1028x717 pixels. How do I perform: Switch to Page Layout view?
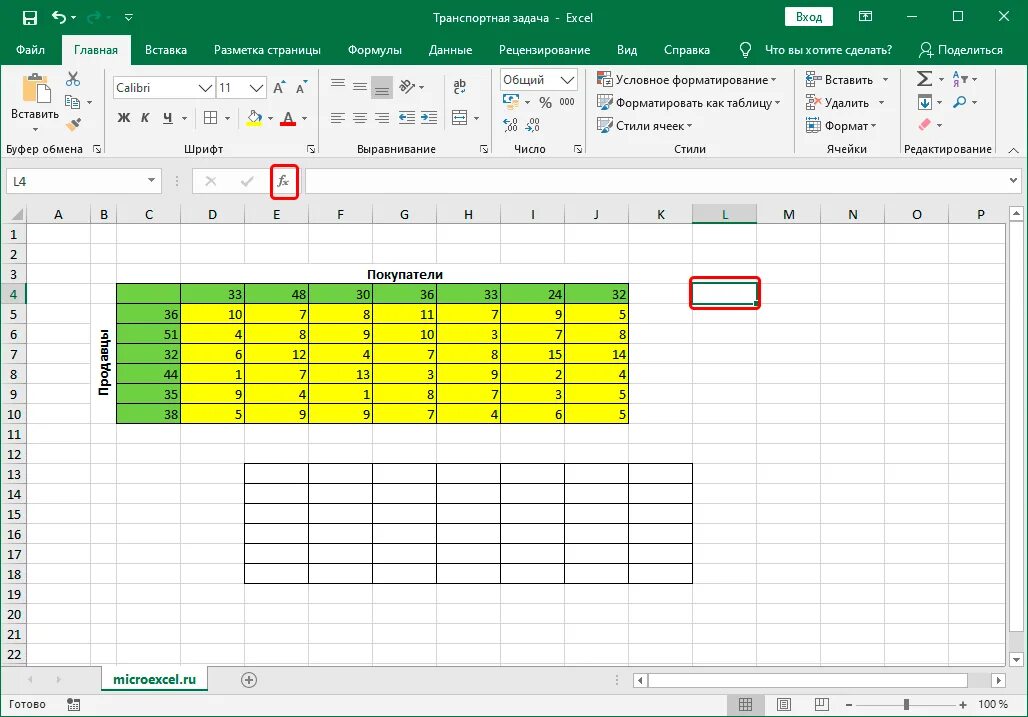tap(783, 705)
